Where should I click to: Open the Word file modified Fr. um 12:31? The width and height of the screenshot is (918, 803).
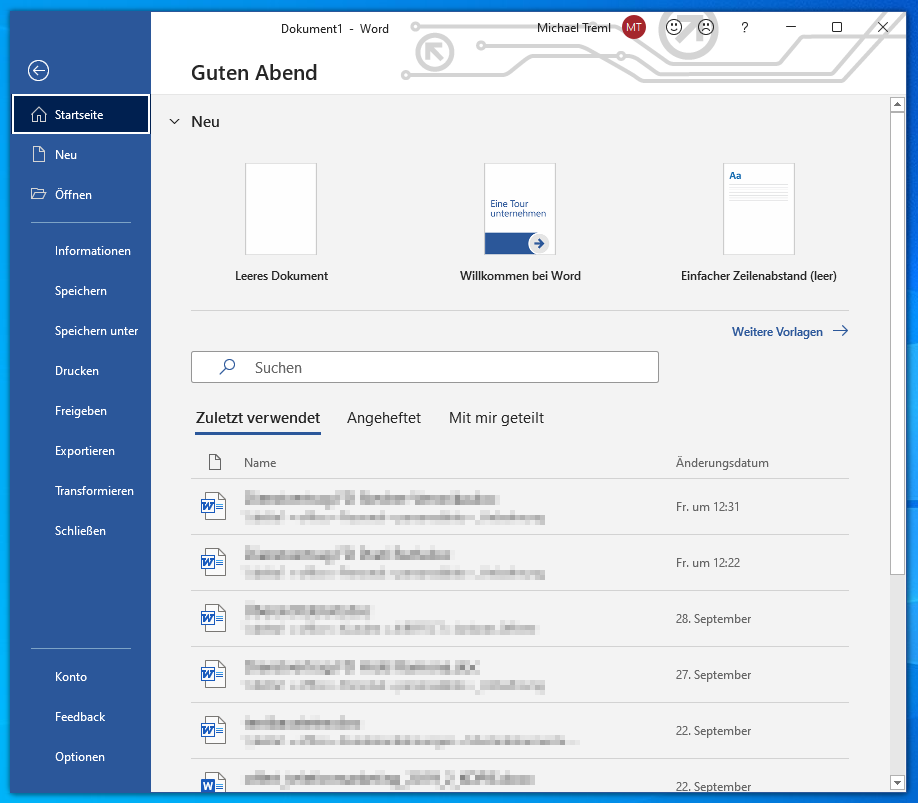[x=519, y=506]
